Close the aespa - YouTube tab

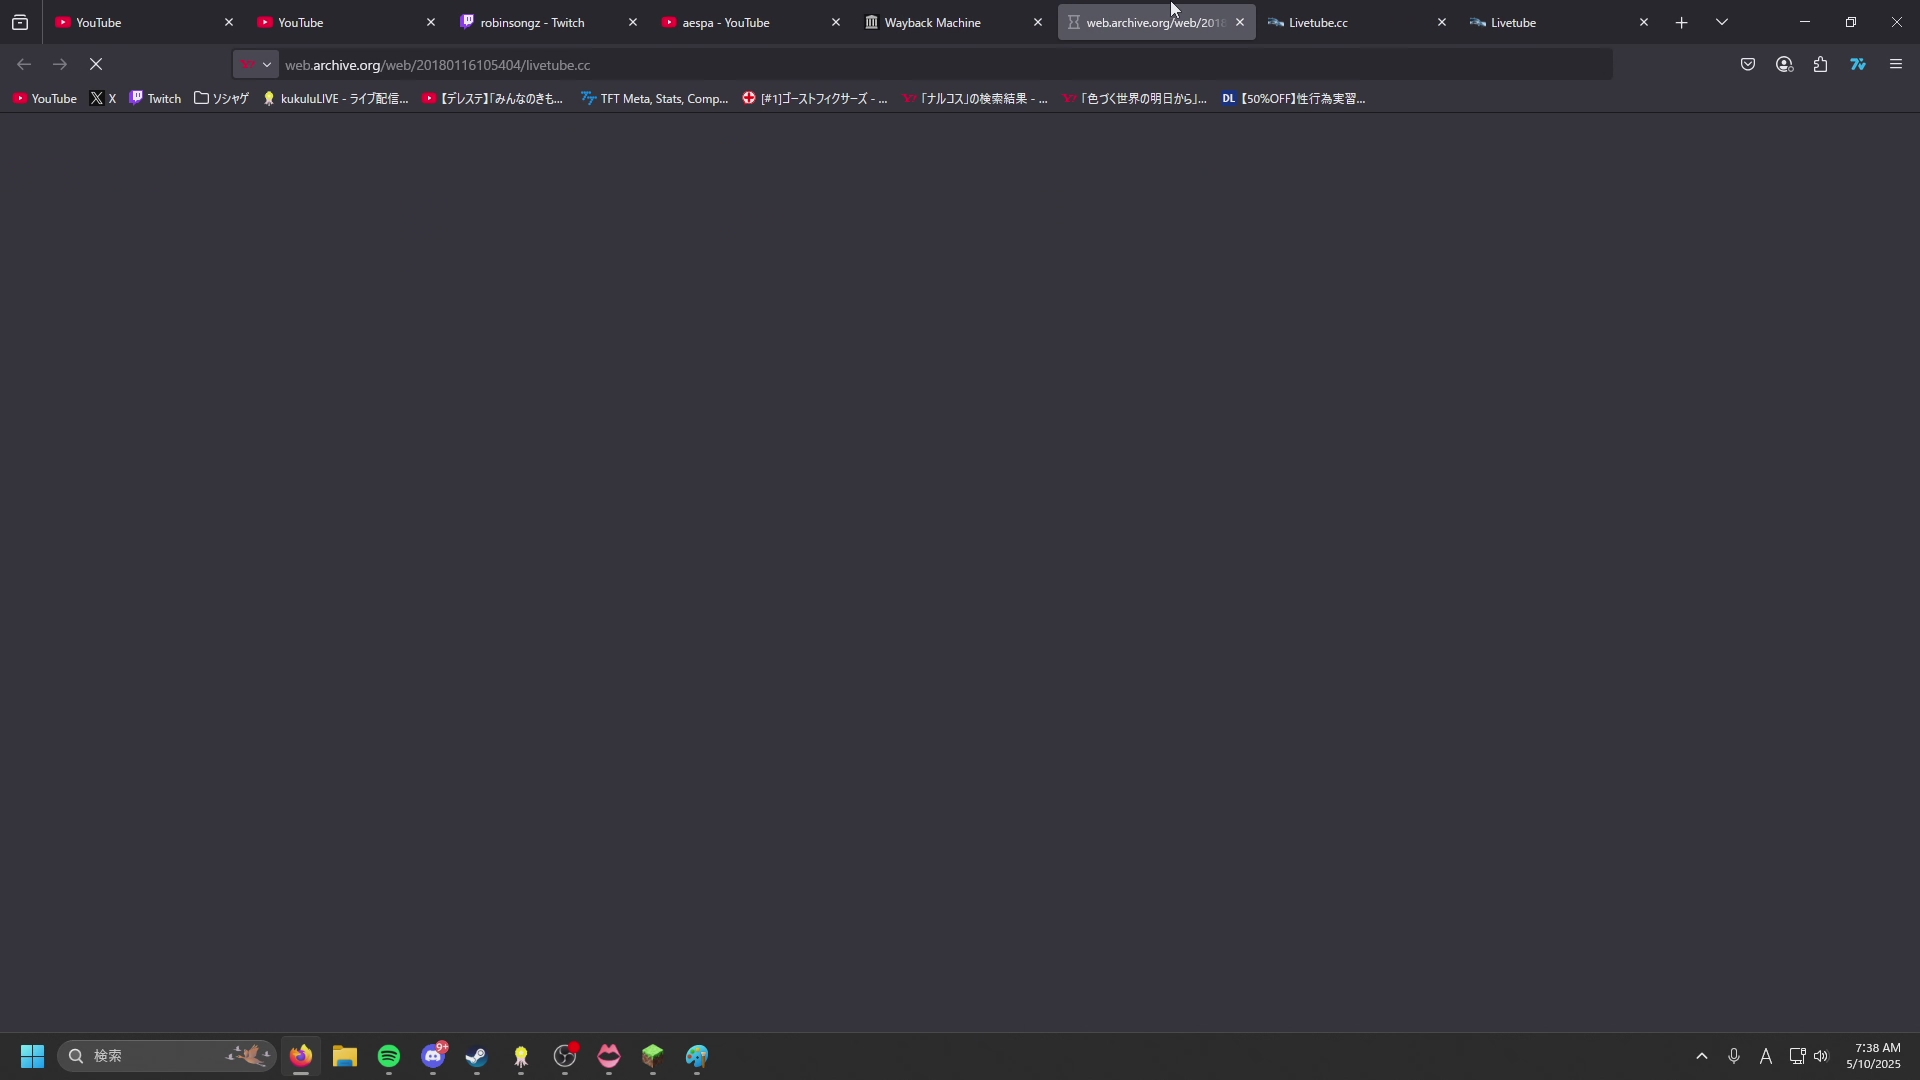tap(836, 22)
